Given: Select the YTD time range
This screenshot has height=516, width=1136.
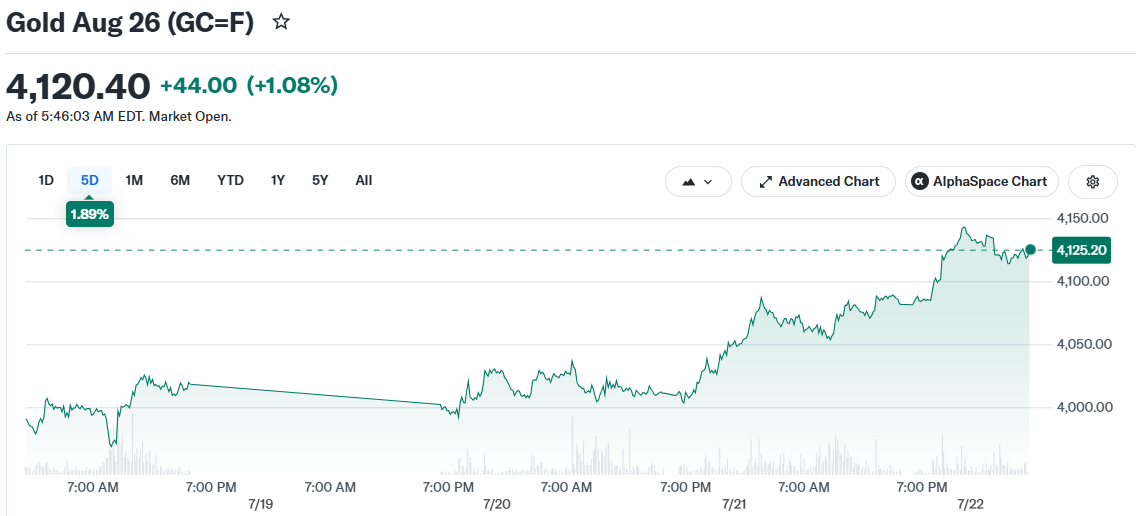Looking at the screenshot, I should (x=230, y=180).
